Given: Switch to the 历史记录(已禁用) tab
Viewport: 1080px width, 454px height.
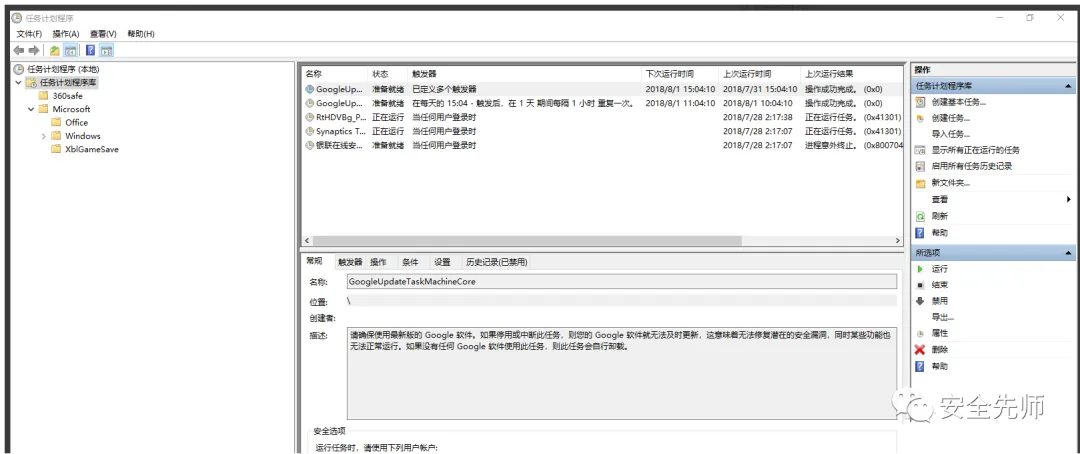Looking at the screenshot, I should [497, 262].
